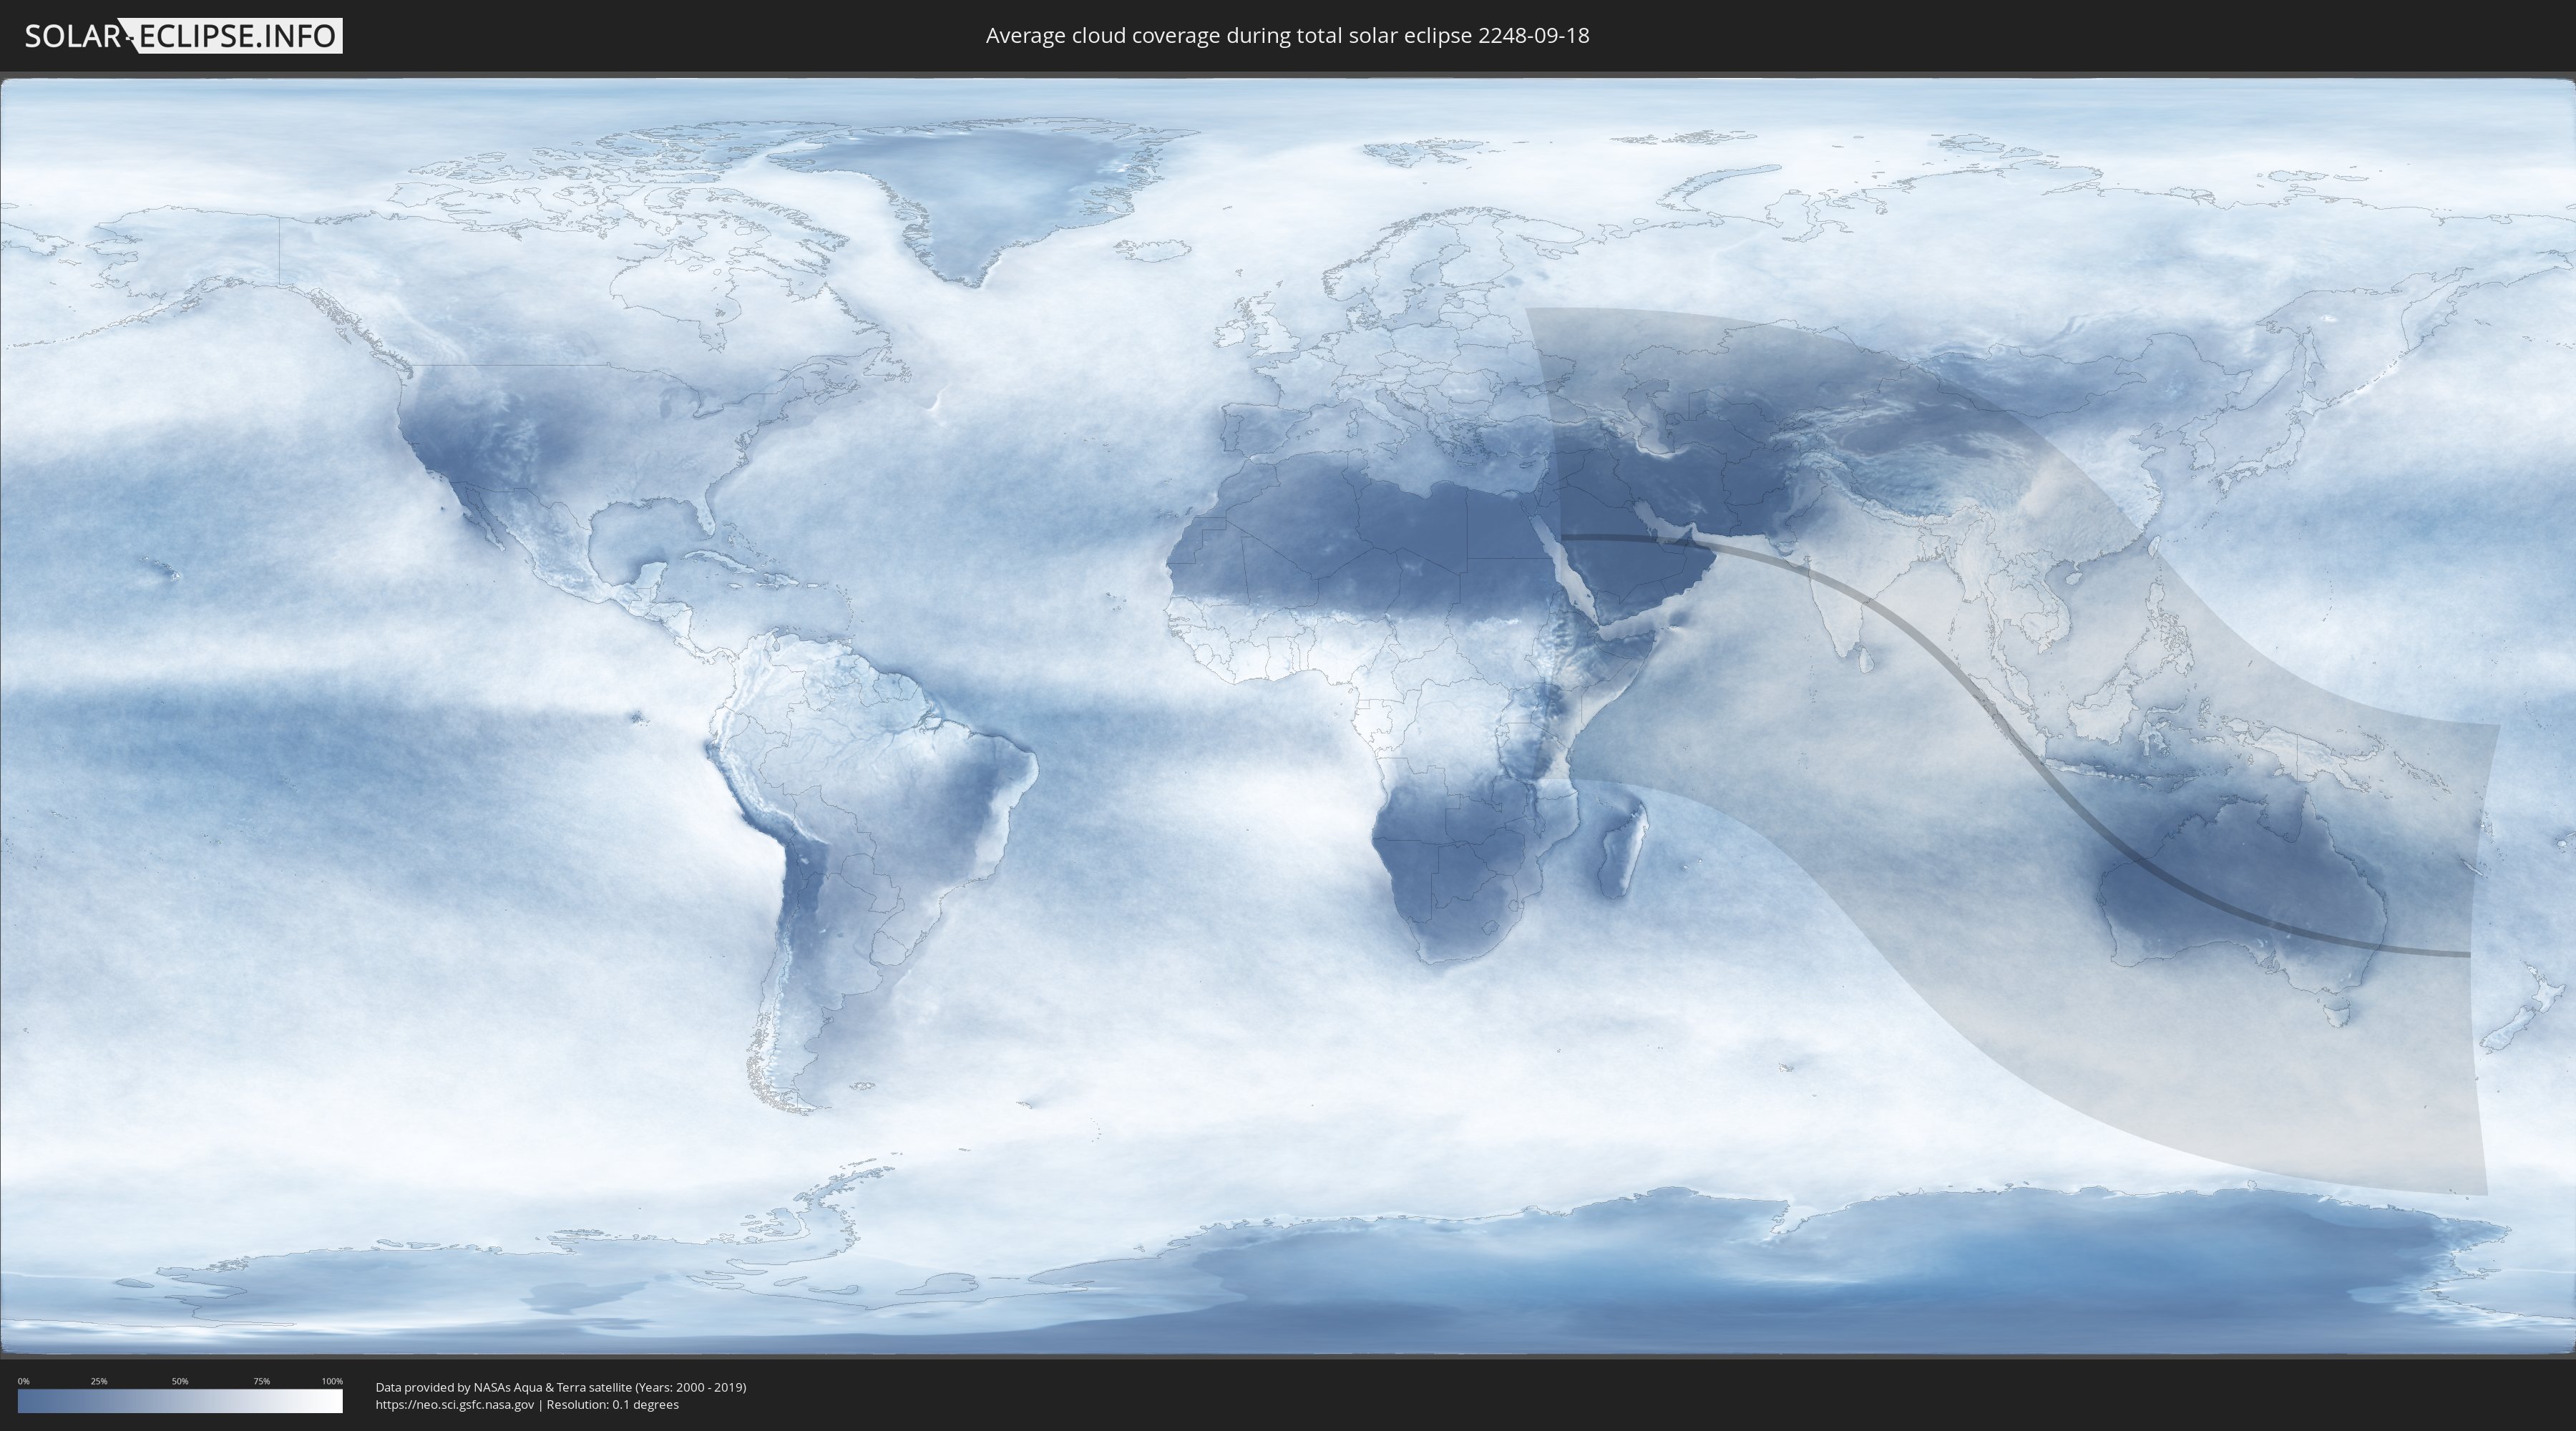Click the 75% legend scale label
Screen dimensions: 2576x1431
[x=261, y=1381]
